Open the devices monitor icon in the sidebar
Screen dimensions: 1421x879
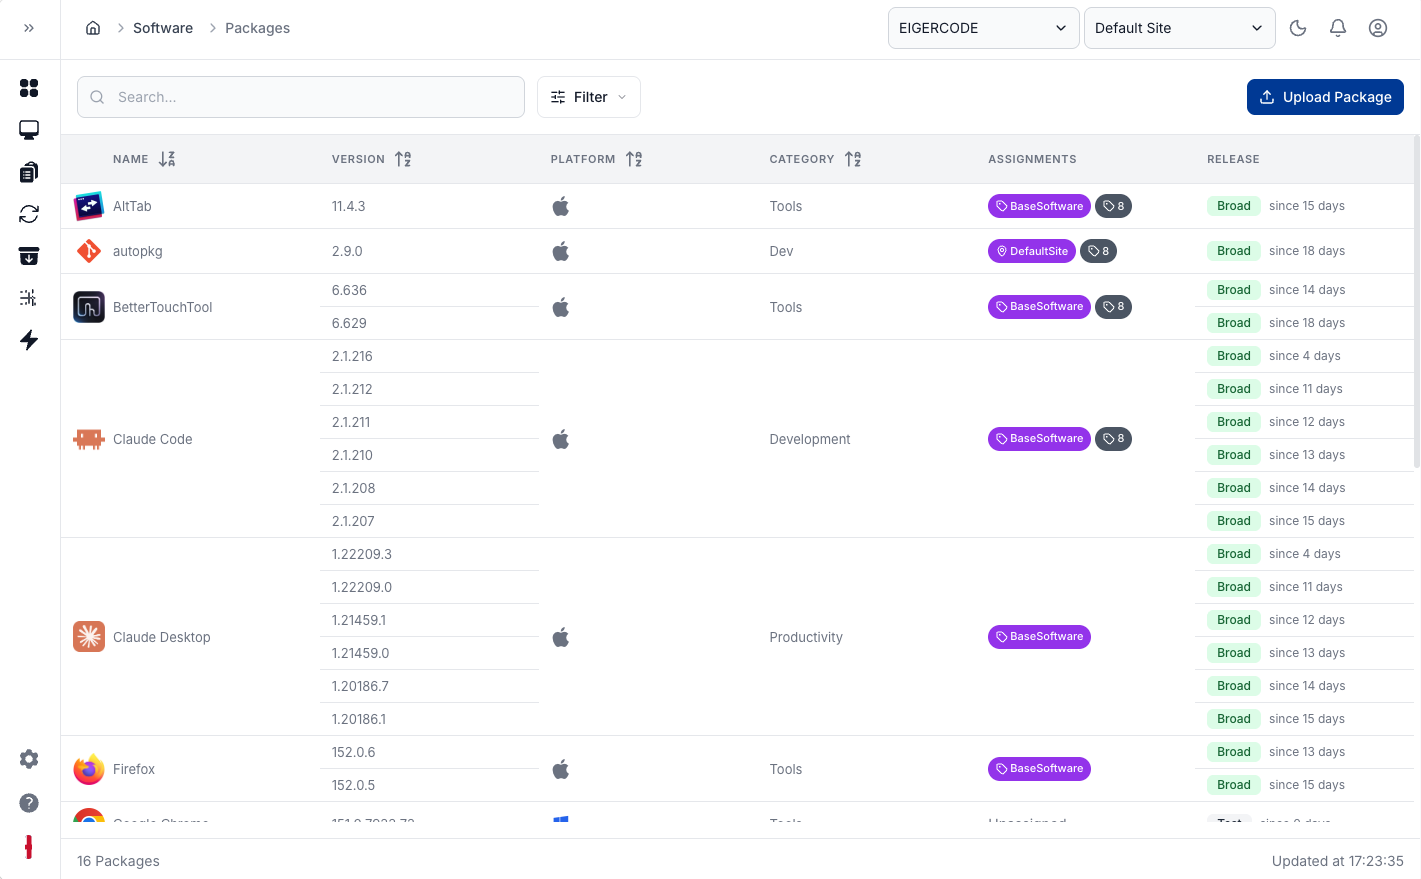pos(29,130)
